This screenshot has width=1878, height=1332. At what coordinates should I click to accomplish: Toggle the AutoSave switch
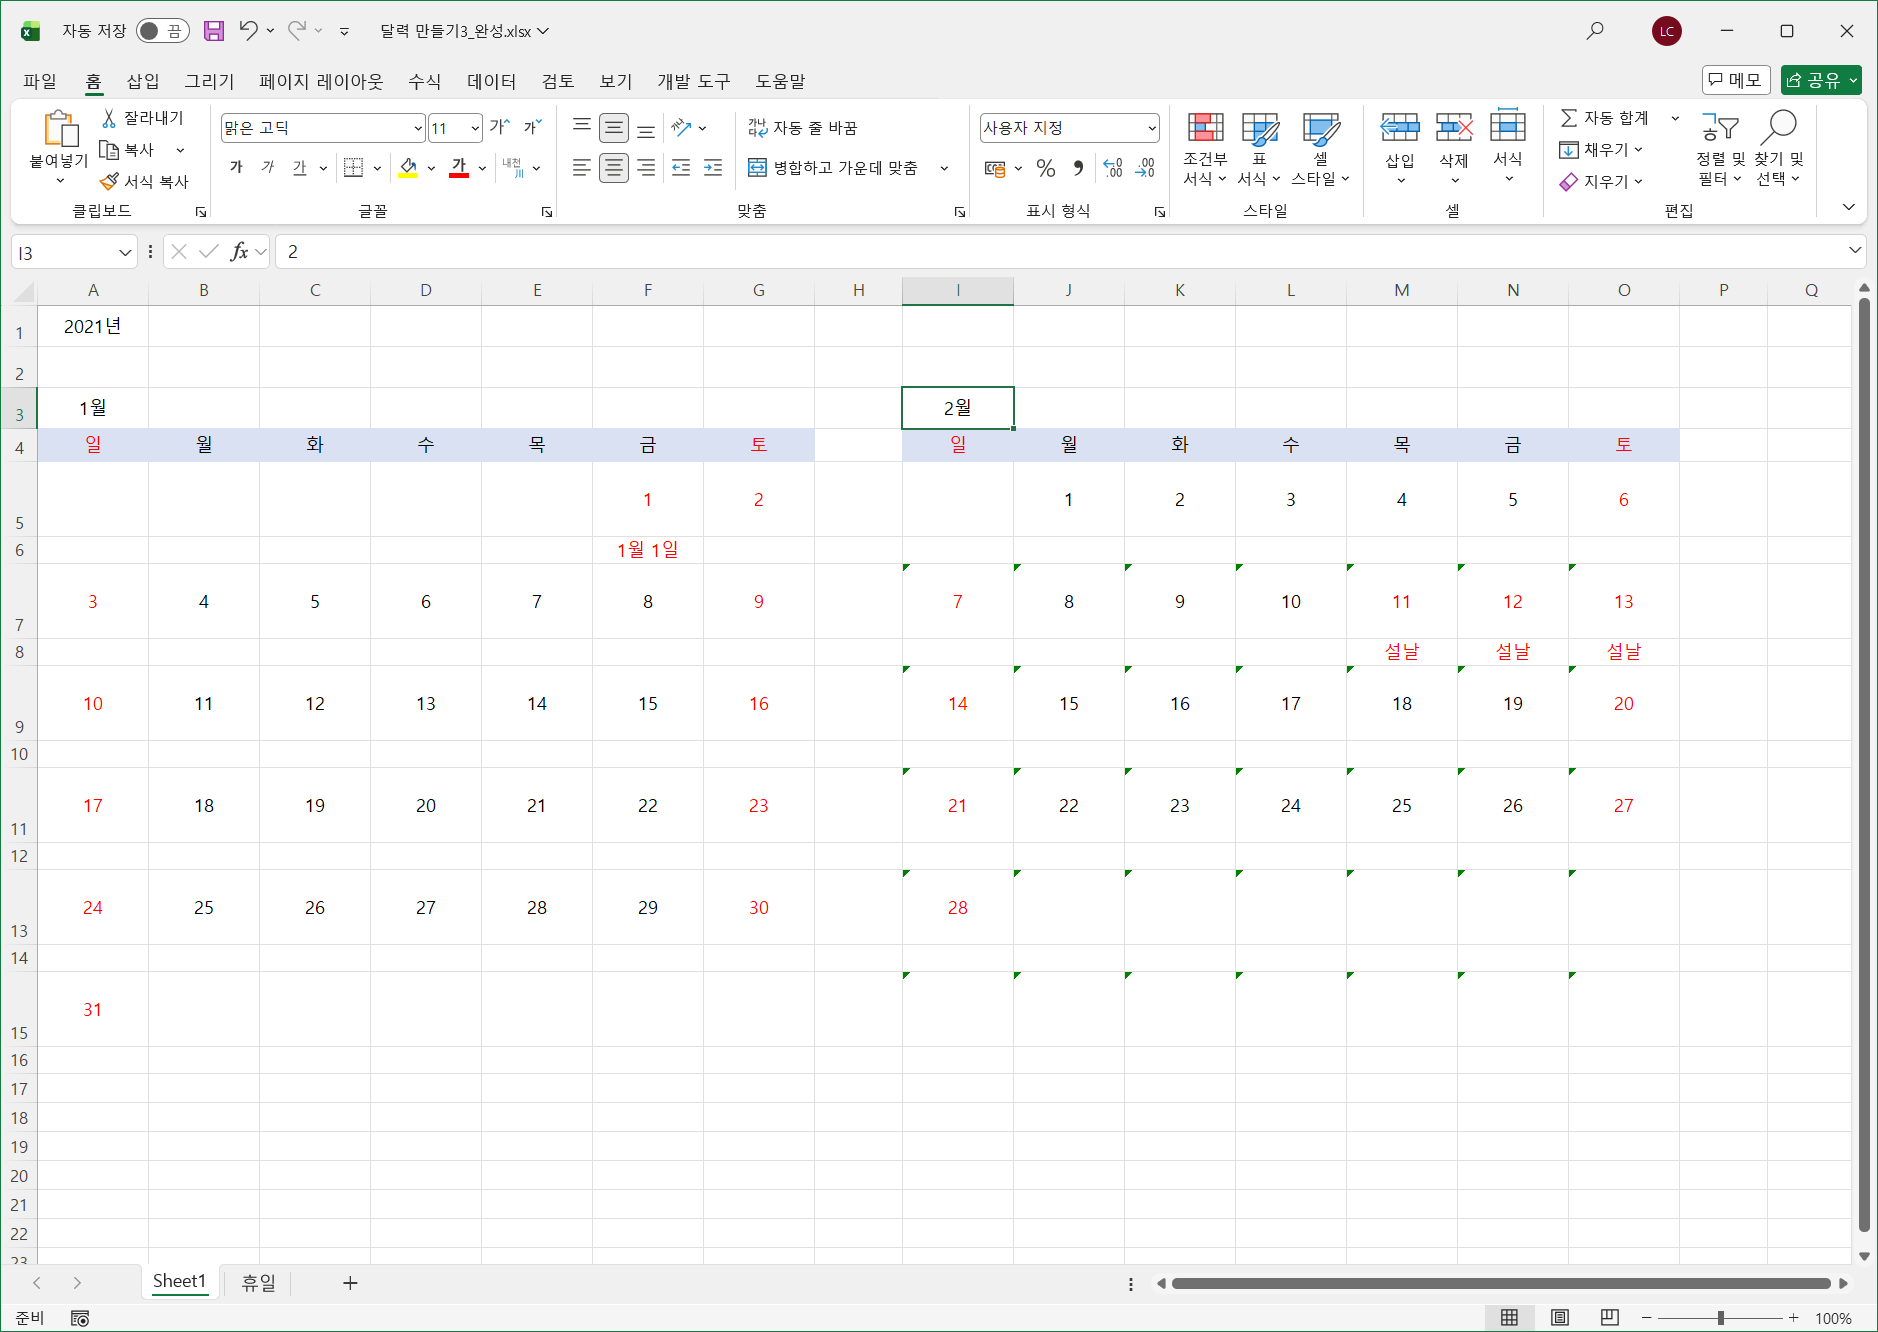pyautogui.click(x=162, y=31)
